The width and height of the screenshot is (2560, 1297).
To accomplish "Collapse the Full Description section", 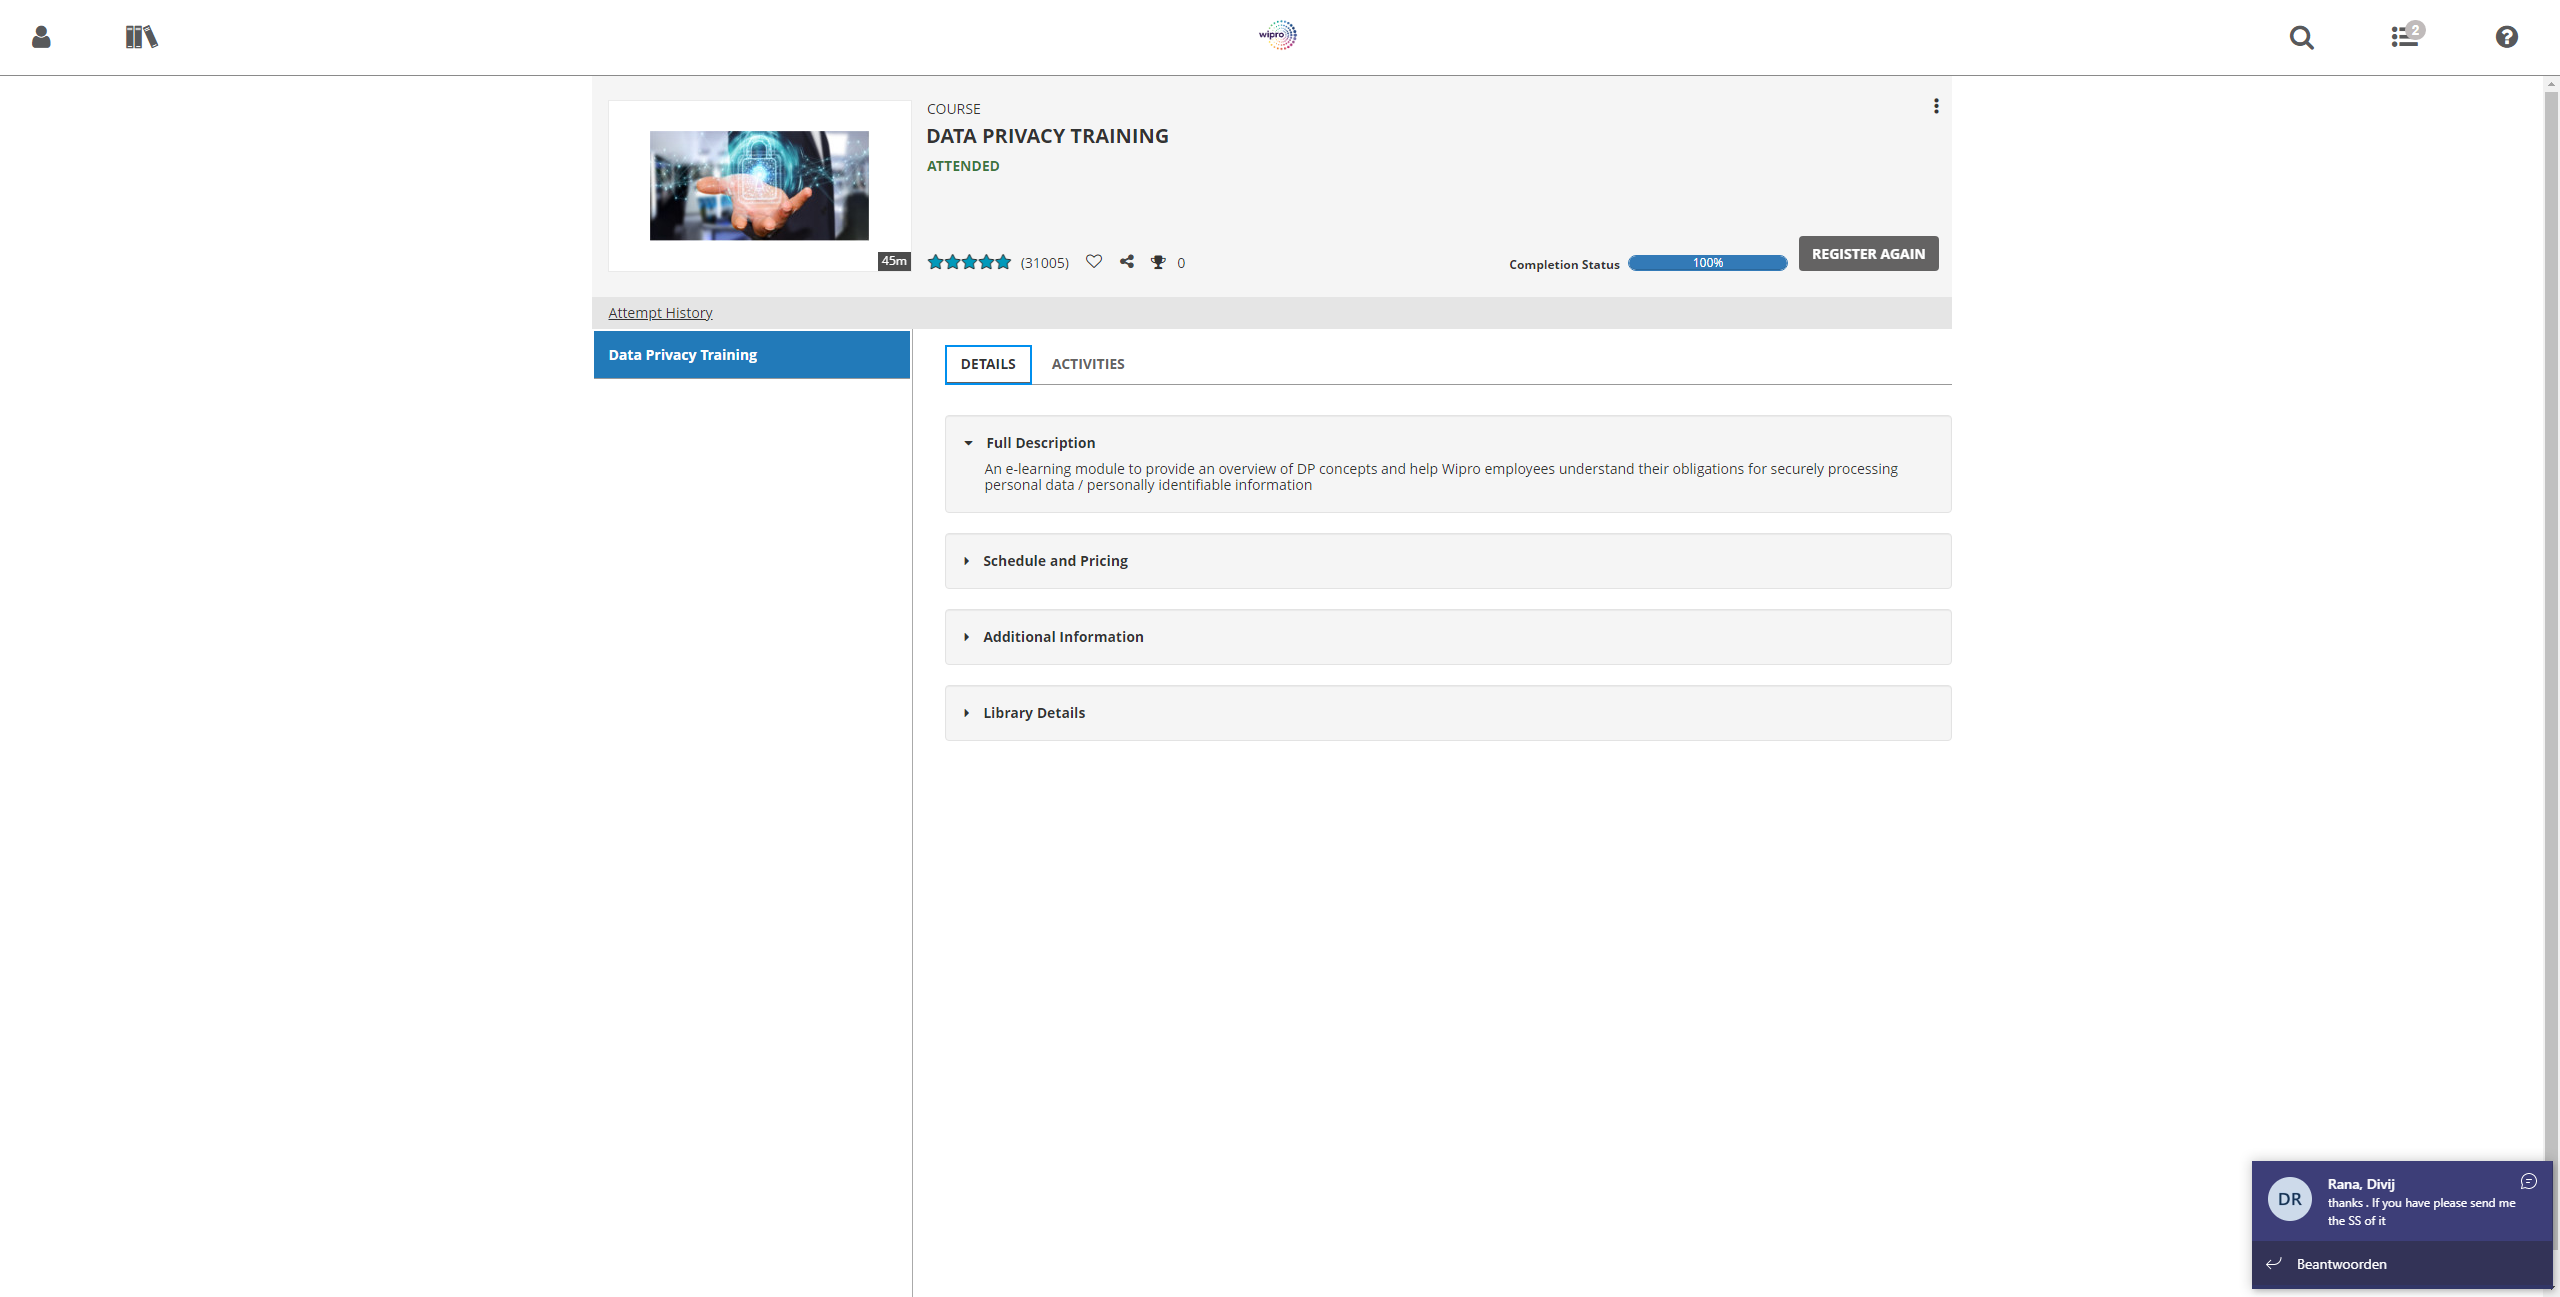I will tap(1040, 443).
